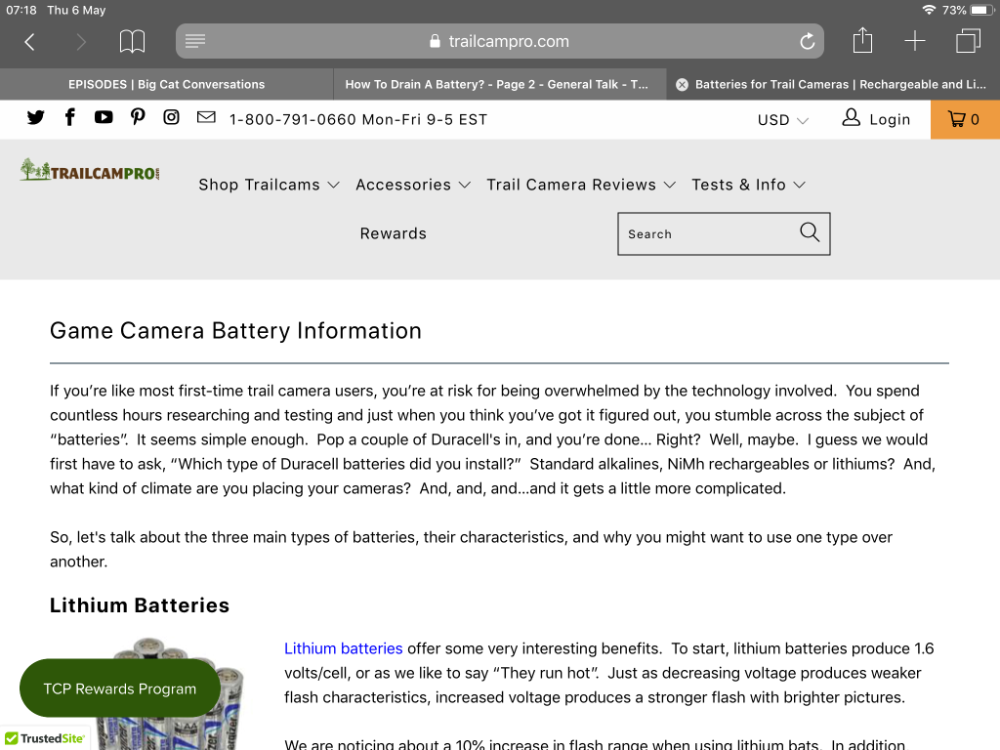Open the Safari share sheet icon
This screenshot has height=750, width=1000.
tap(862, 40)
